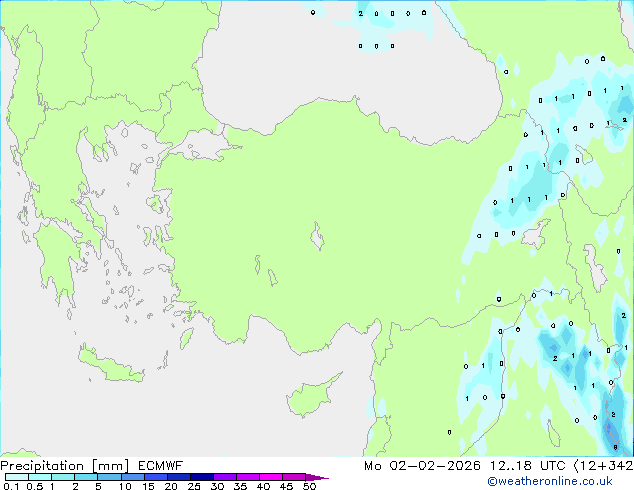Click the 20–25 mm dark blue swatch

tap(178, 477)
